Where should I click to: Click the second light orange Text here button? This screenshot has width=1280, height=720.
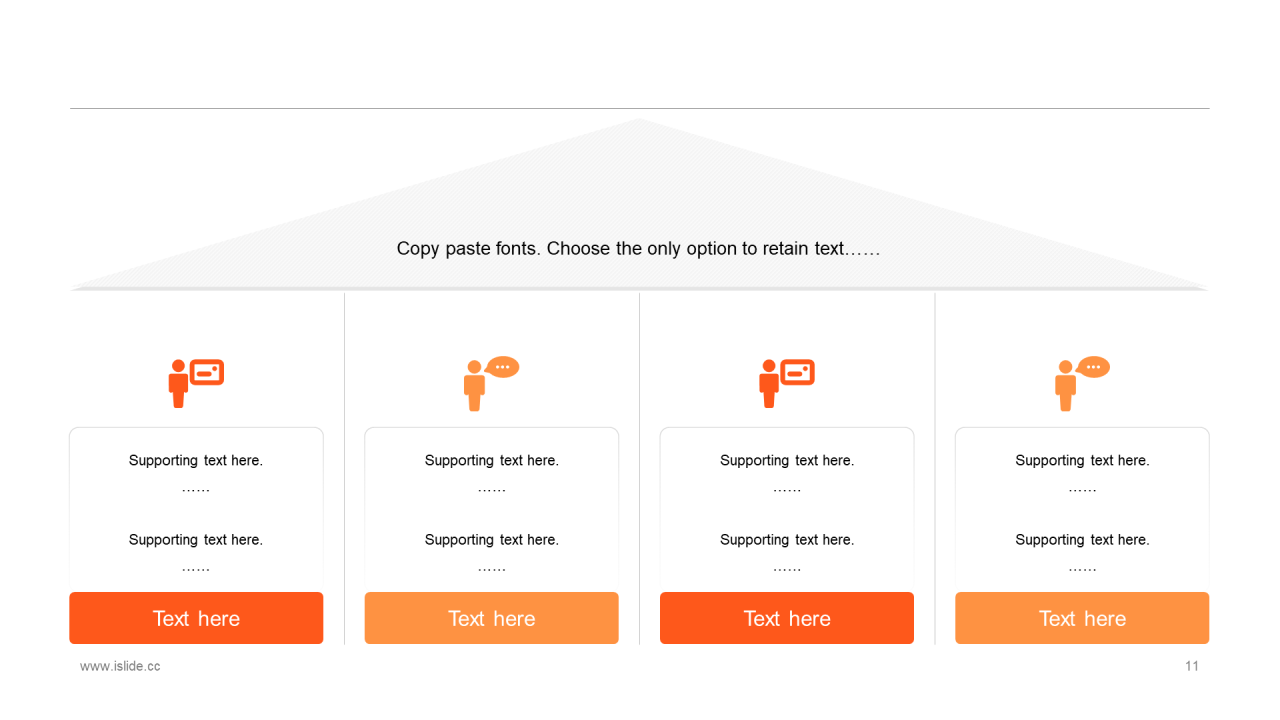[x=492, y=618]
